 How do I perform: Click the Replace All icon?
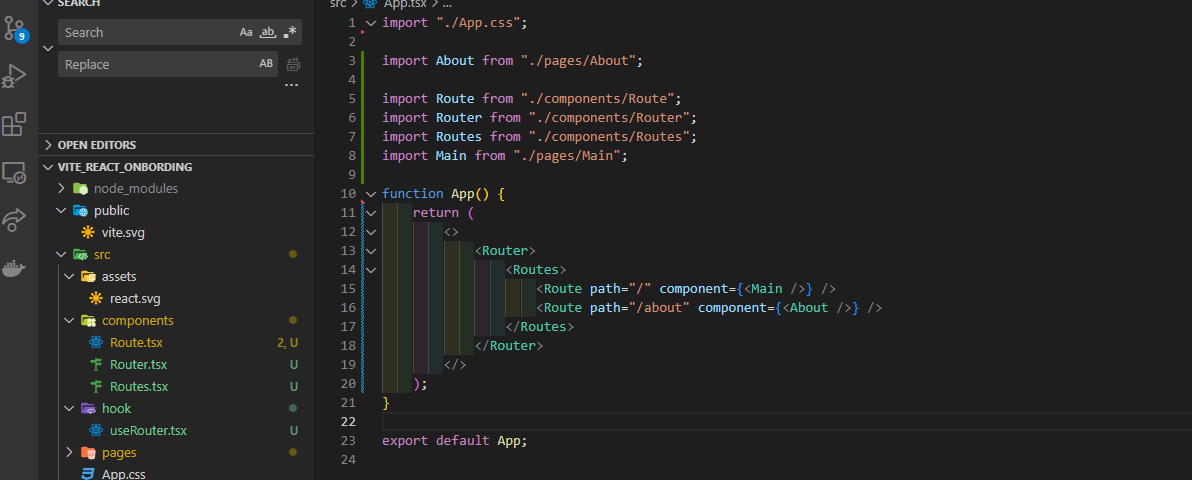pos(293,64)
